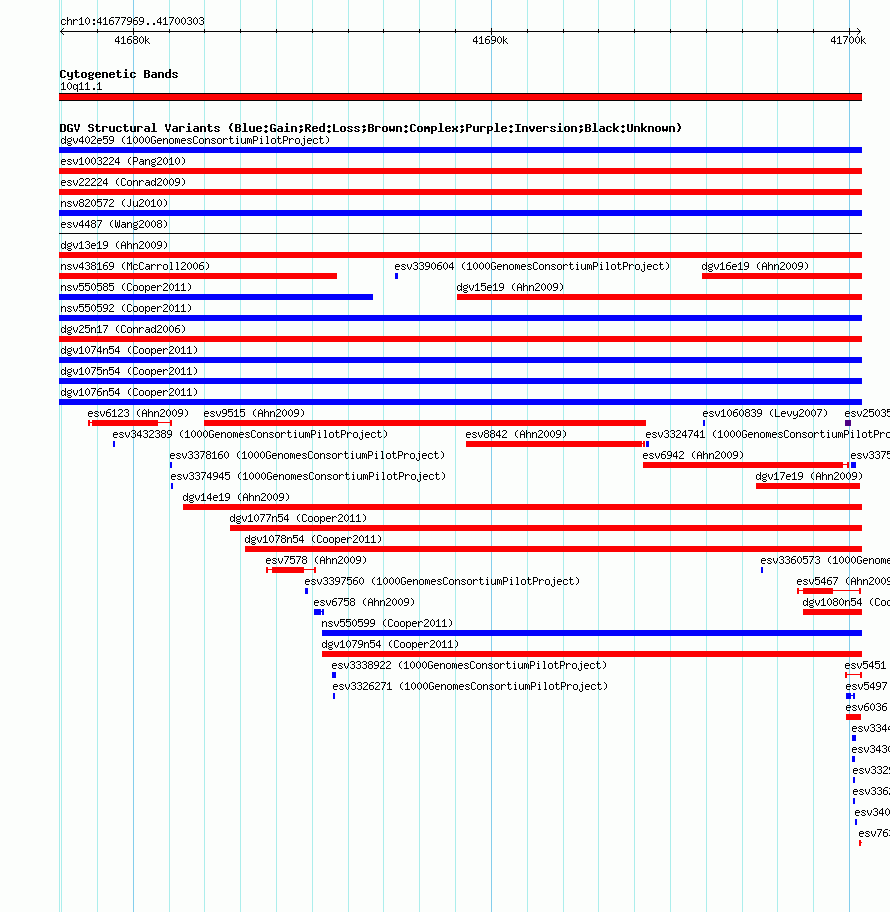Click the esv7578 red loss glyph
This screenshot has height=912, width=890.
pyautogui.click(x=291, y=570)
